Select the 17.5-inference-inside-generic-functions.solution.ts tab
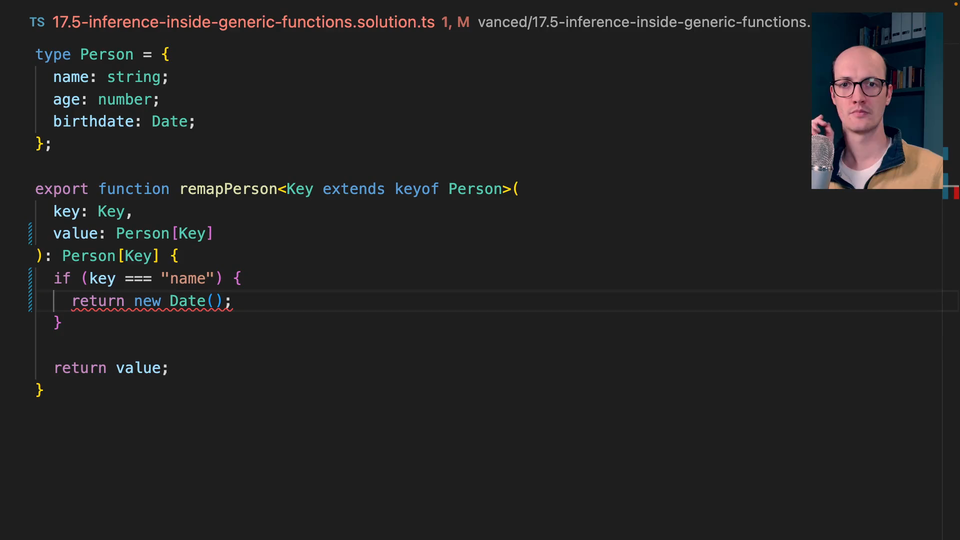 243,22
